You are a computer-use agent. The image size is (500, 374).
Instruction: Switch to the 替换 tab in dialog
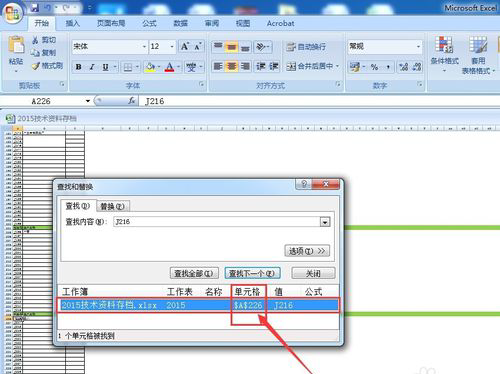pyautogui.click(x=112, y=206)
